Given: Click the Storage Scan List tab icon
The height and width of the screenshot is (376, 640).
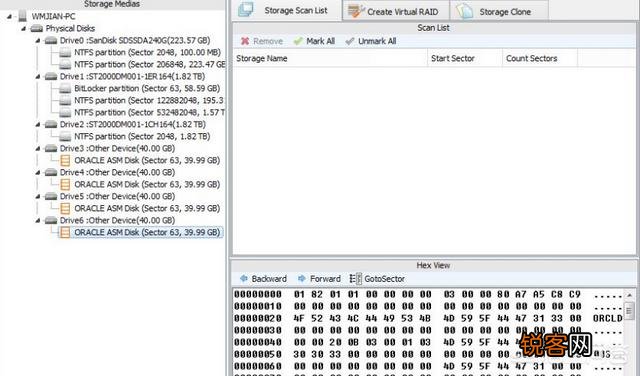Looking at the screenshot, I should (246, 9).
